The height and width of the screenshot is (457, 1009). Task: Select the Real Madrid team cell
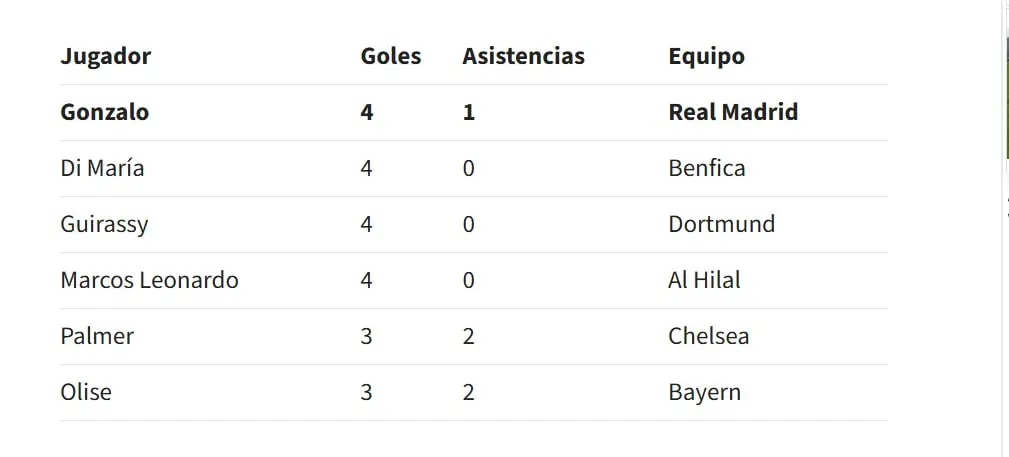click(x=733, y=112)
